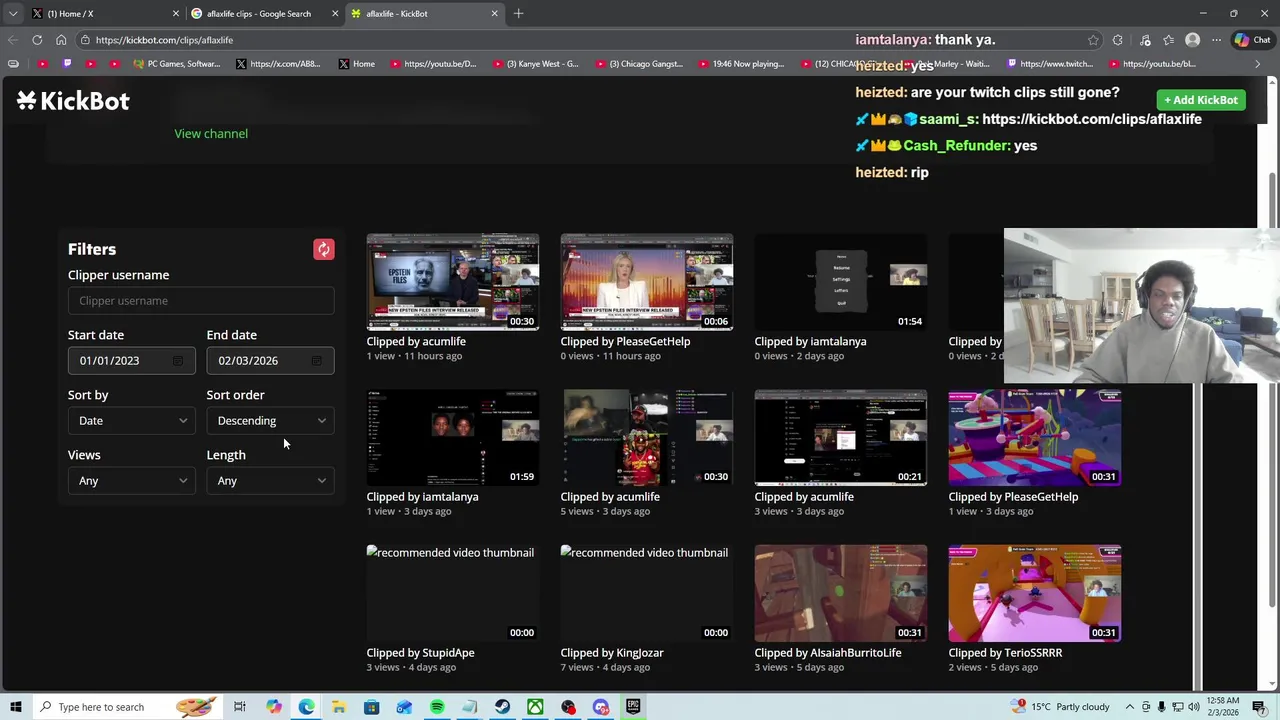Viewport: 1280px width, 720px height.
Task: Open Chicago Gangst... bookmark
Action: click(x=638, y=64)
